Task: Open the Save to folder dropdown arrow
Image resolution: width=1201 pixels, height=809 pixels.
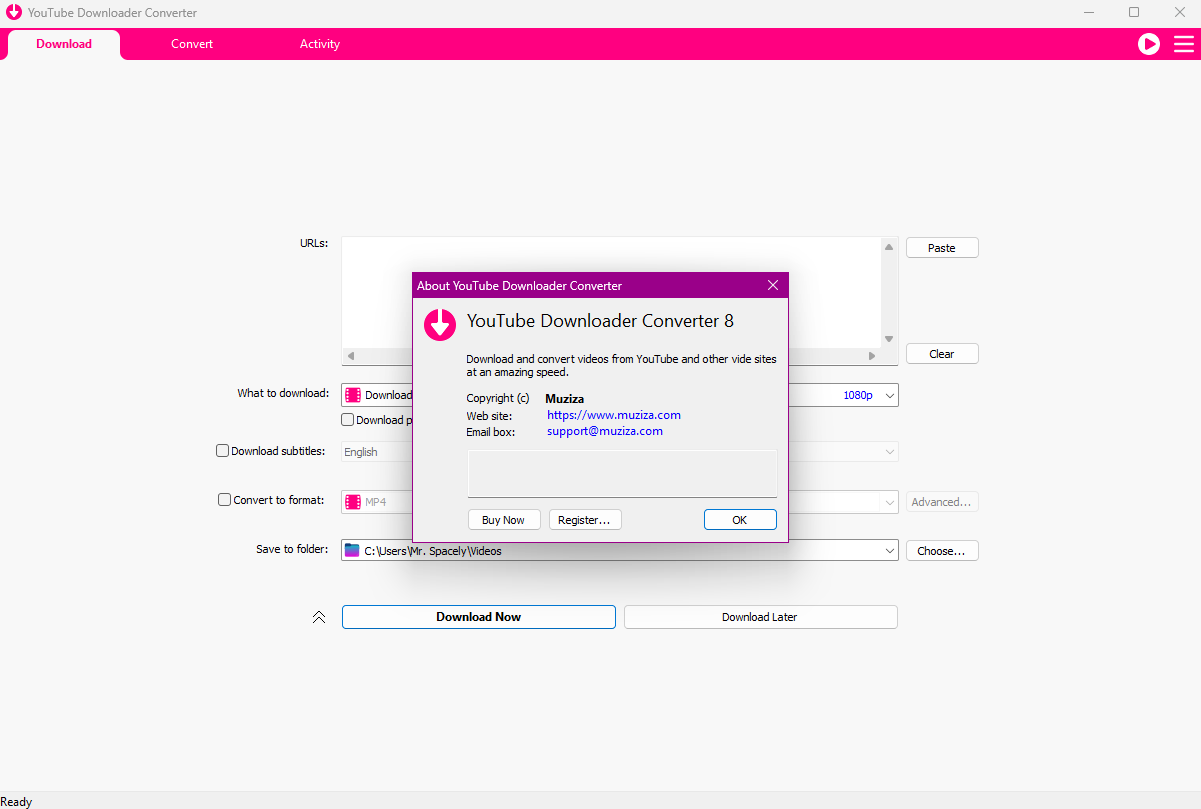Action: pyautogui.click(x=889, y=550)
